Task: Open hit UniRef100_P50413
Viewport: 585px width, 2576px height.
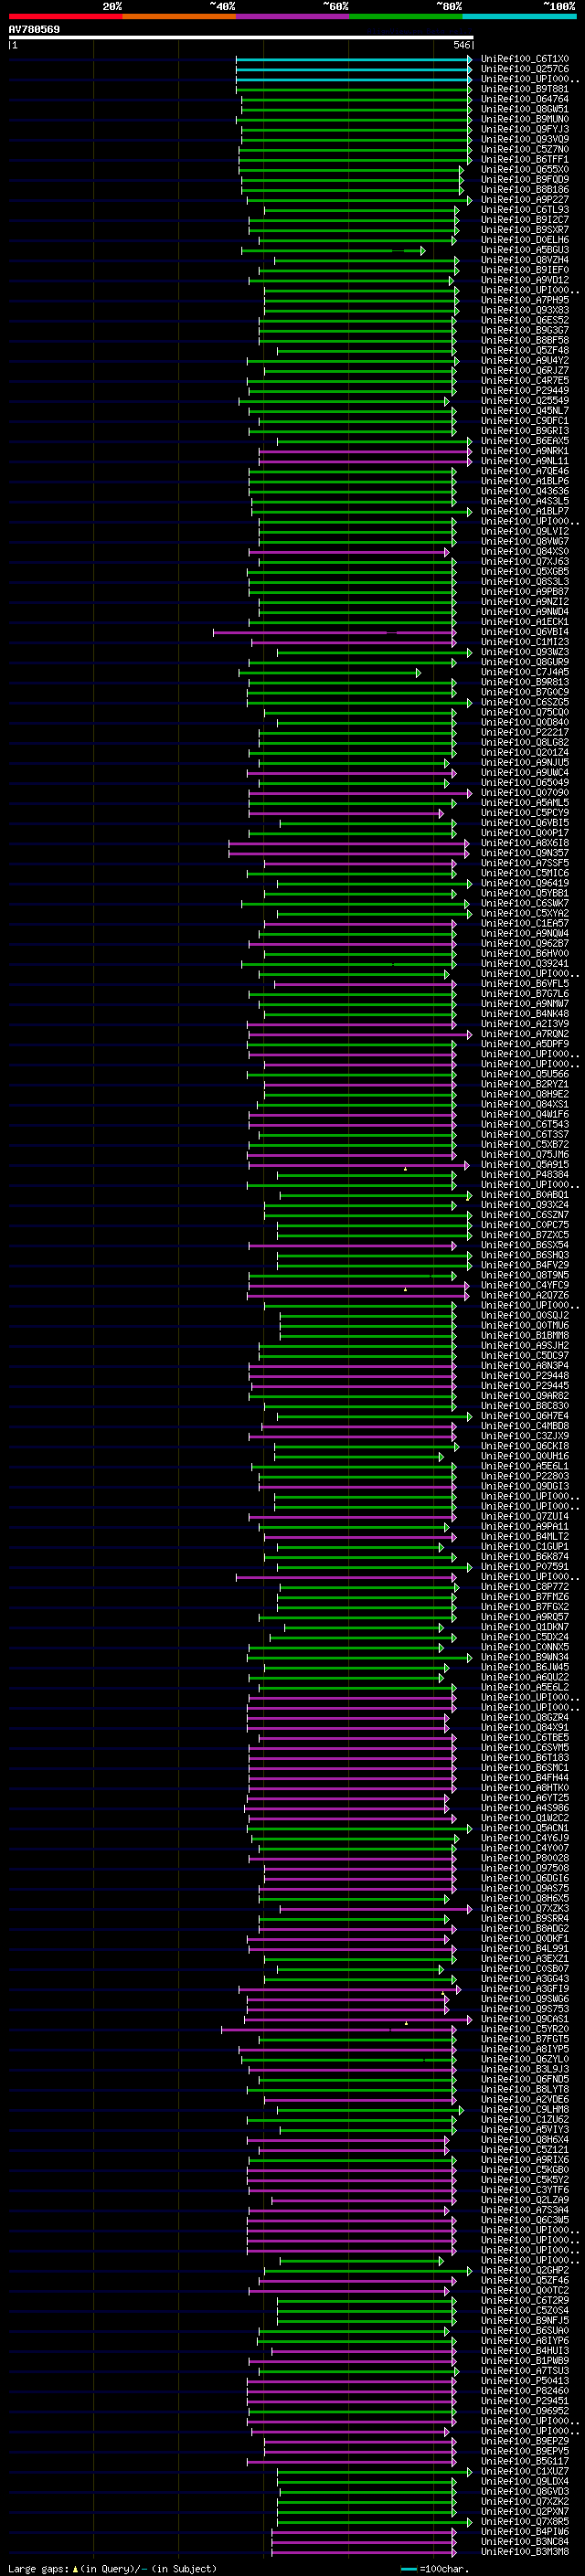Action: point(525,2380)
